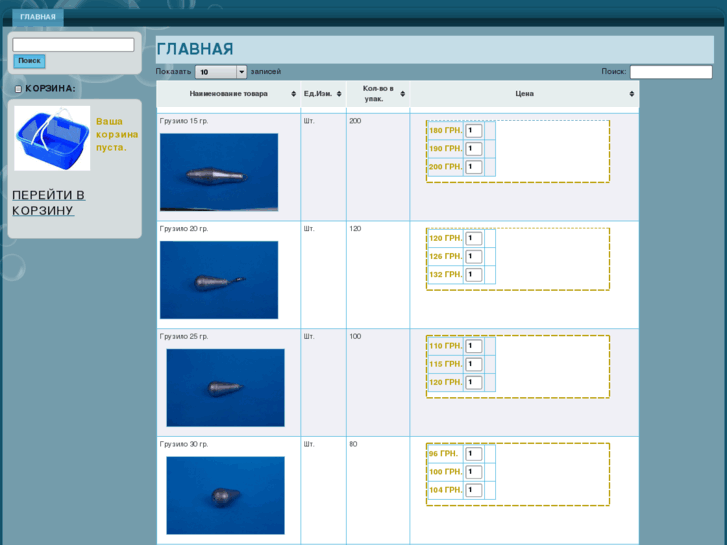The width and height of the screenshot is (727, 545).
Task: Select quantity field beside 132 ГРН.
Action: click(473, 274)
